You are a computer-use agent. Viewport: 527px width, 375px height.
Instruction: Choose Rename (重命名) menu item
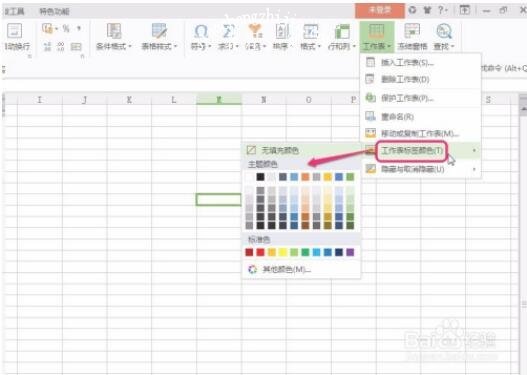420,117
